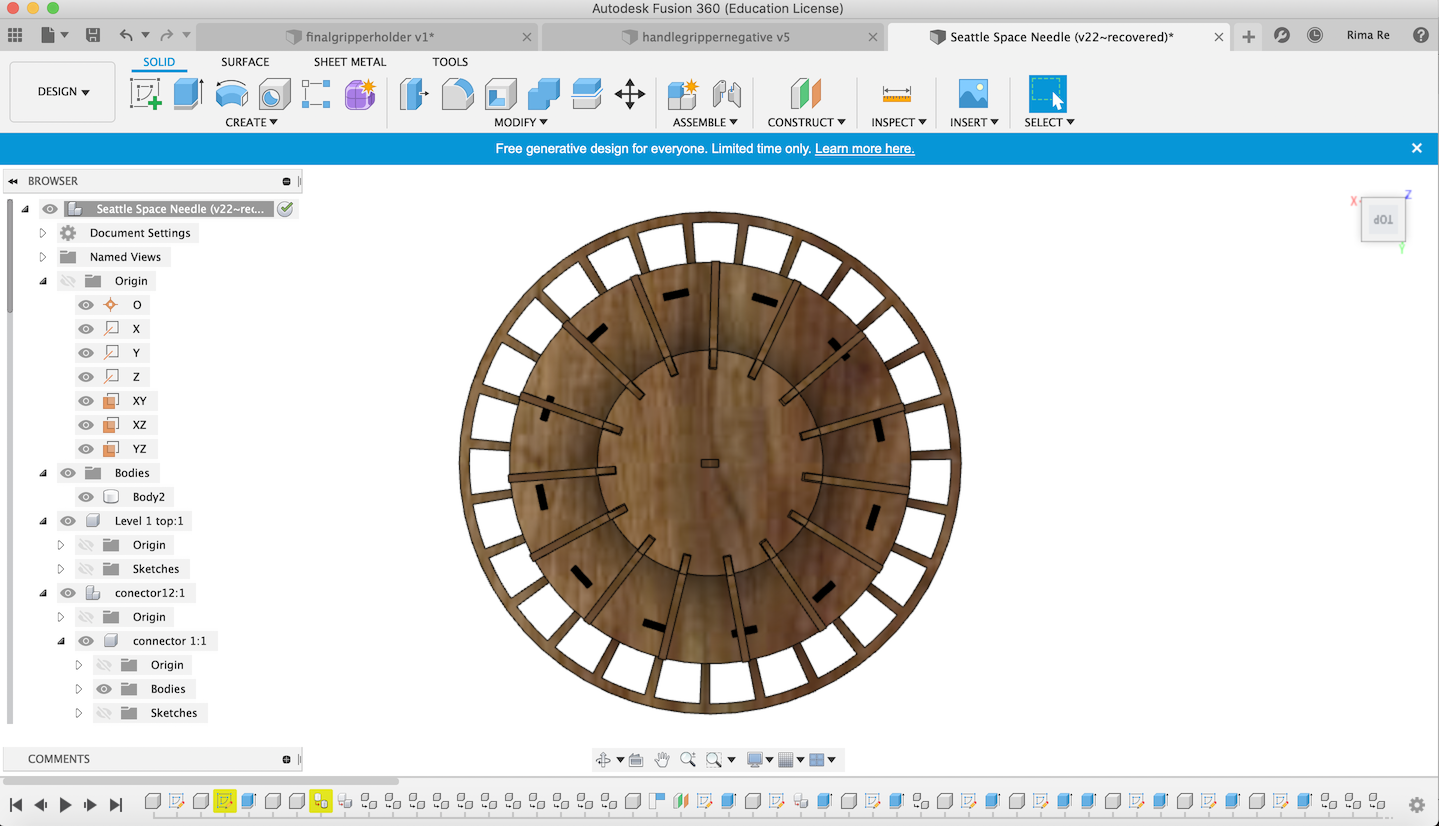Switch to the finalgripperholder v1 document tab
This screenshot has width=1439, height=826.
pyautogui.click(x=368, y=37)
